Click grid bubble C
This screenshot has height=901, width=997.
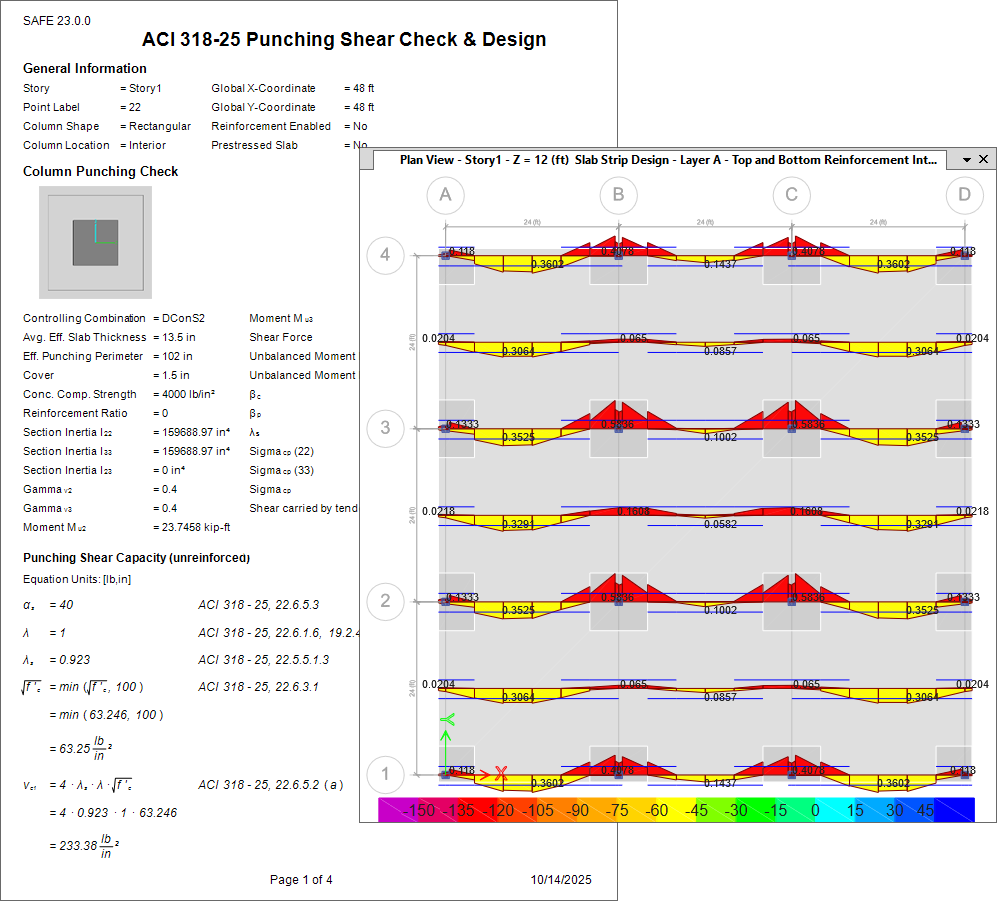click(x=792, y=195)
